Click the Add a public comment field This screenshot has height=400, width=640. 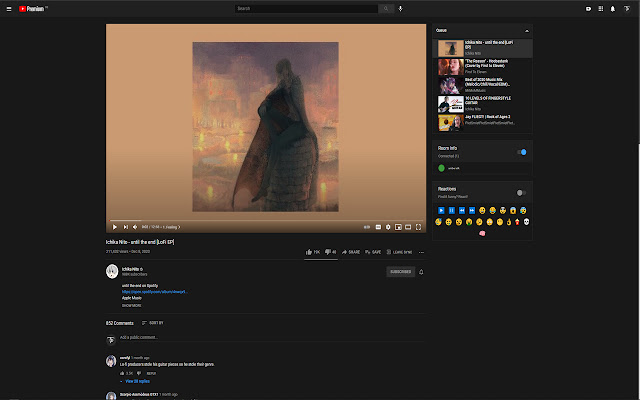pyautogui.click(x=272, y=338)
